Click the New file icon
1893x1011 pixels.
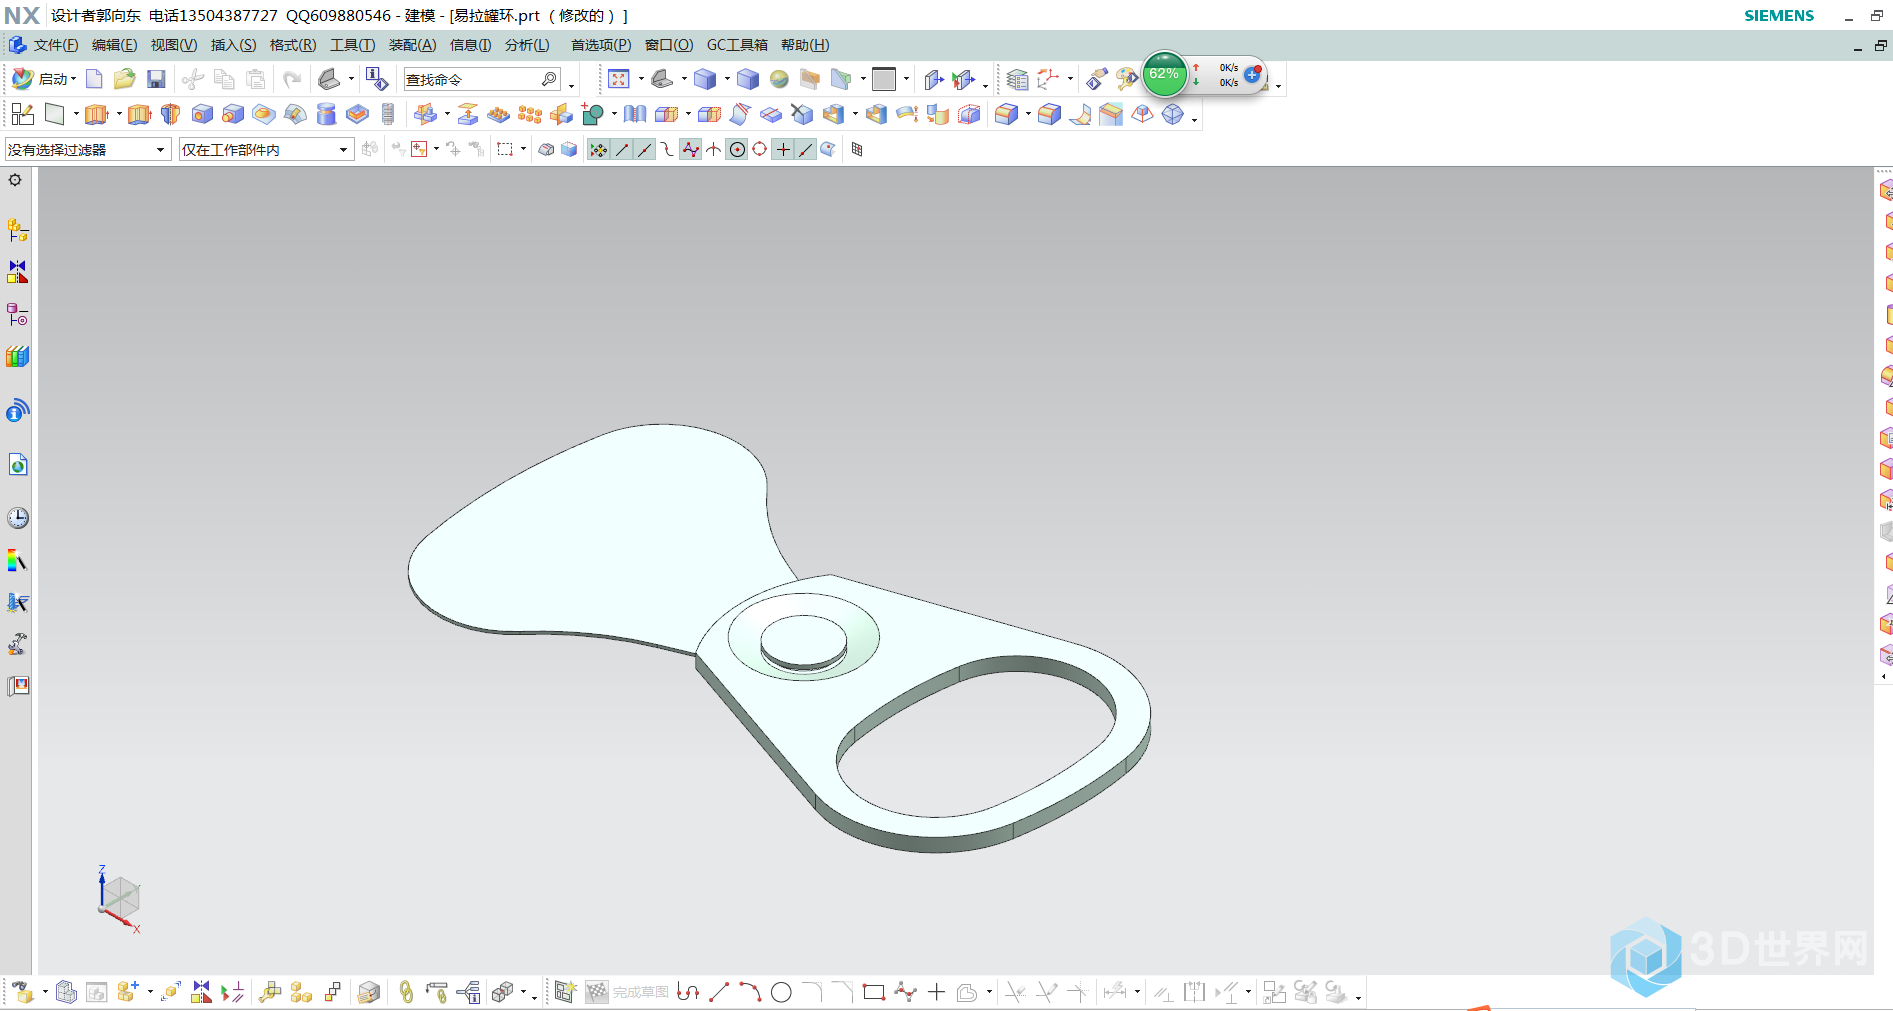click(x=94, y=79)
